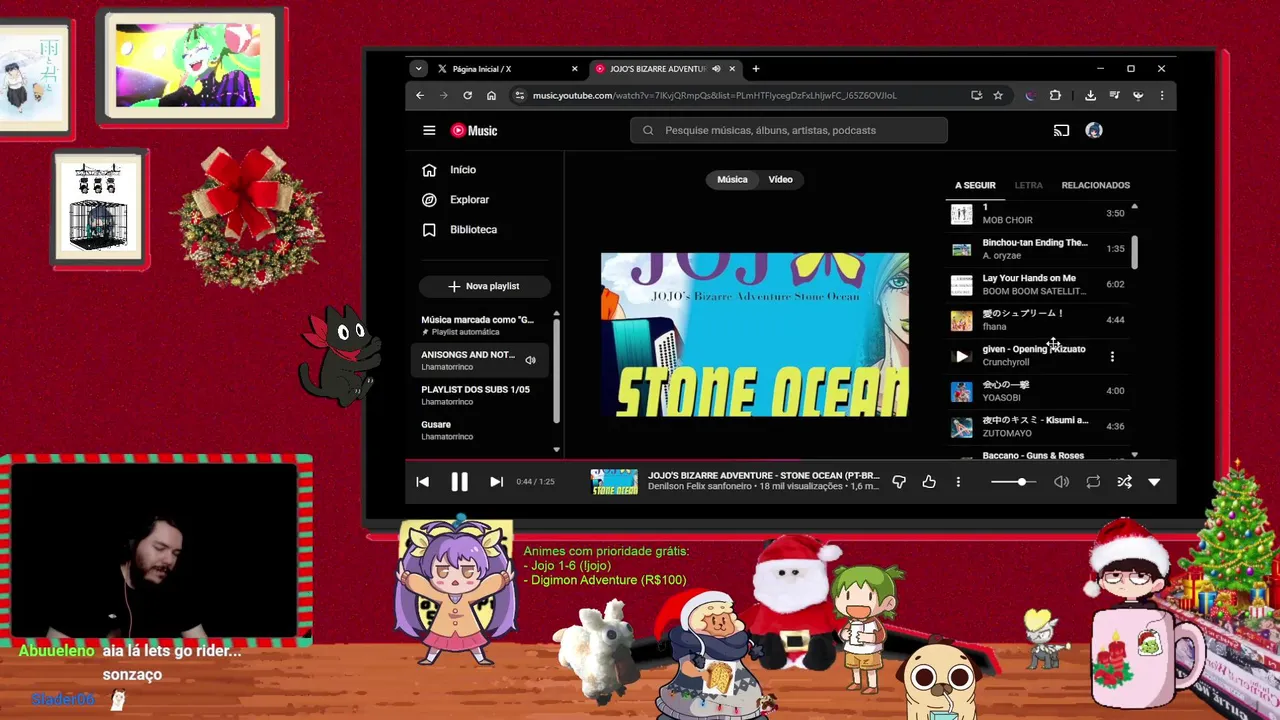Open the browser extensions puzzle icon
1280x720 pixels.
point(1055,95)
